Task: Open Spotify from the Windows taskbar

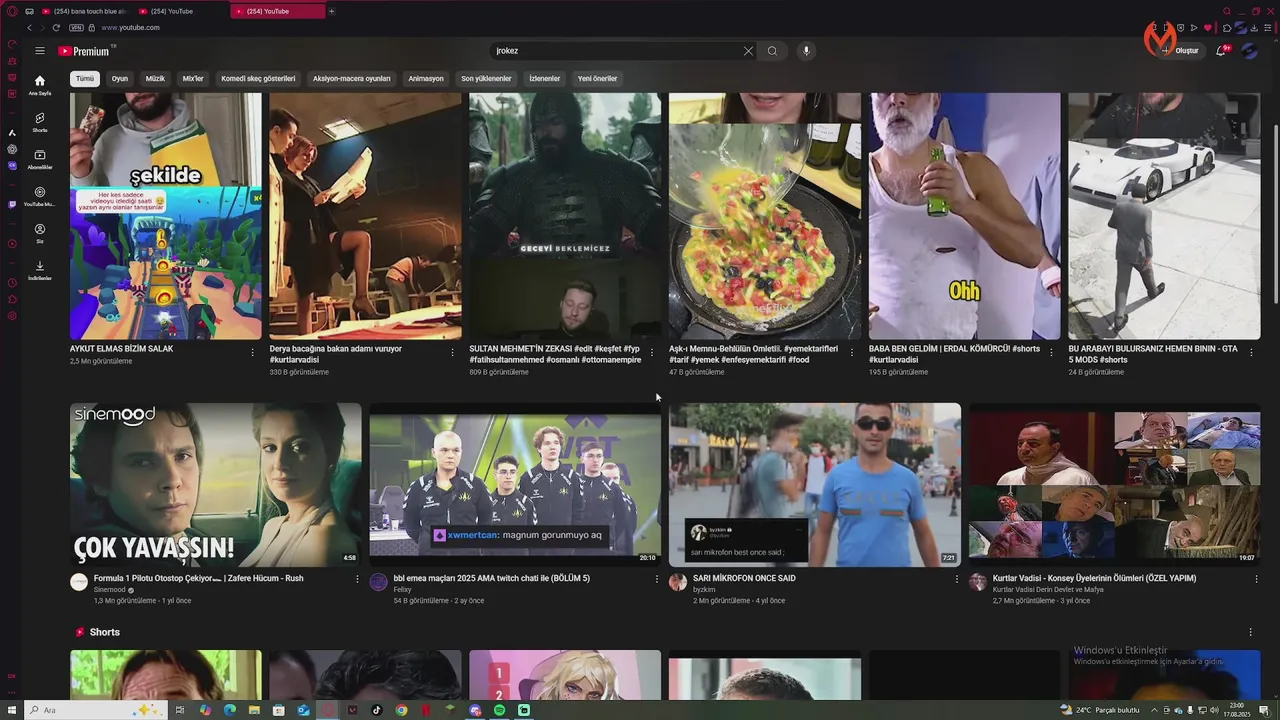Action: pyautogui.click(x=500, y=710)
